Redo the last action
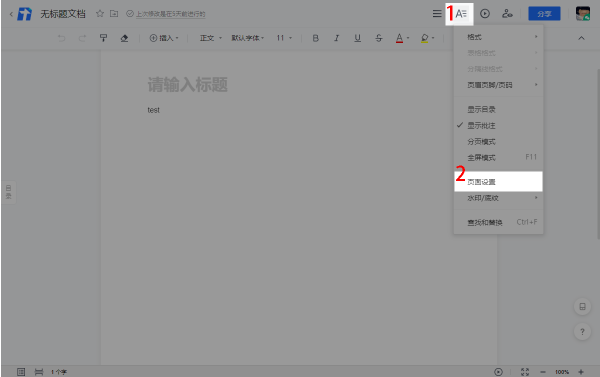Viewport: 600px width, 377px height. [x=82, y=38]
